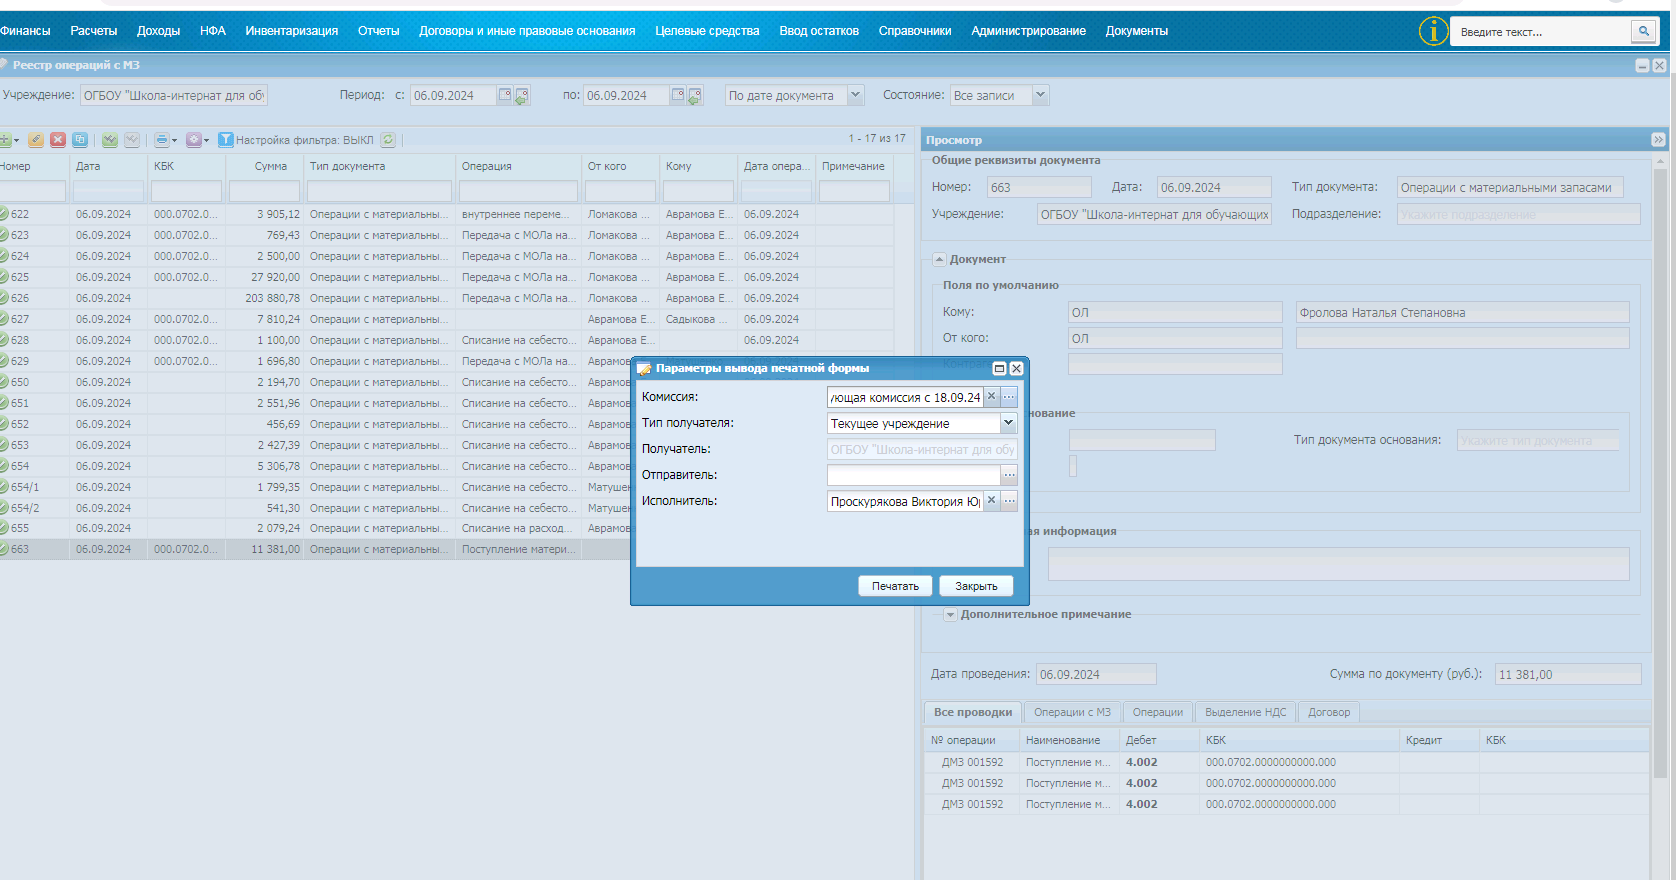Refresh the registry list with green arrows icon
Image resolution: width=1676 pixels, height=880 pixels.
coord(388,140)
